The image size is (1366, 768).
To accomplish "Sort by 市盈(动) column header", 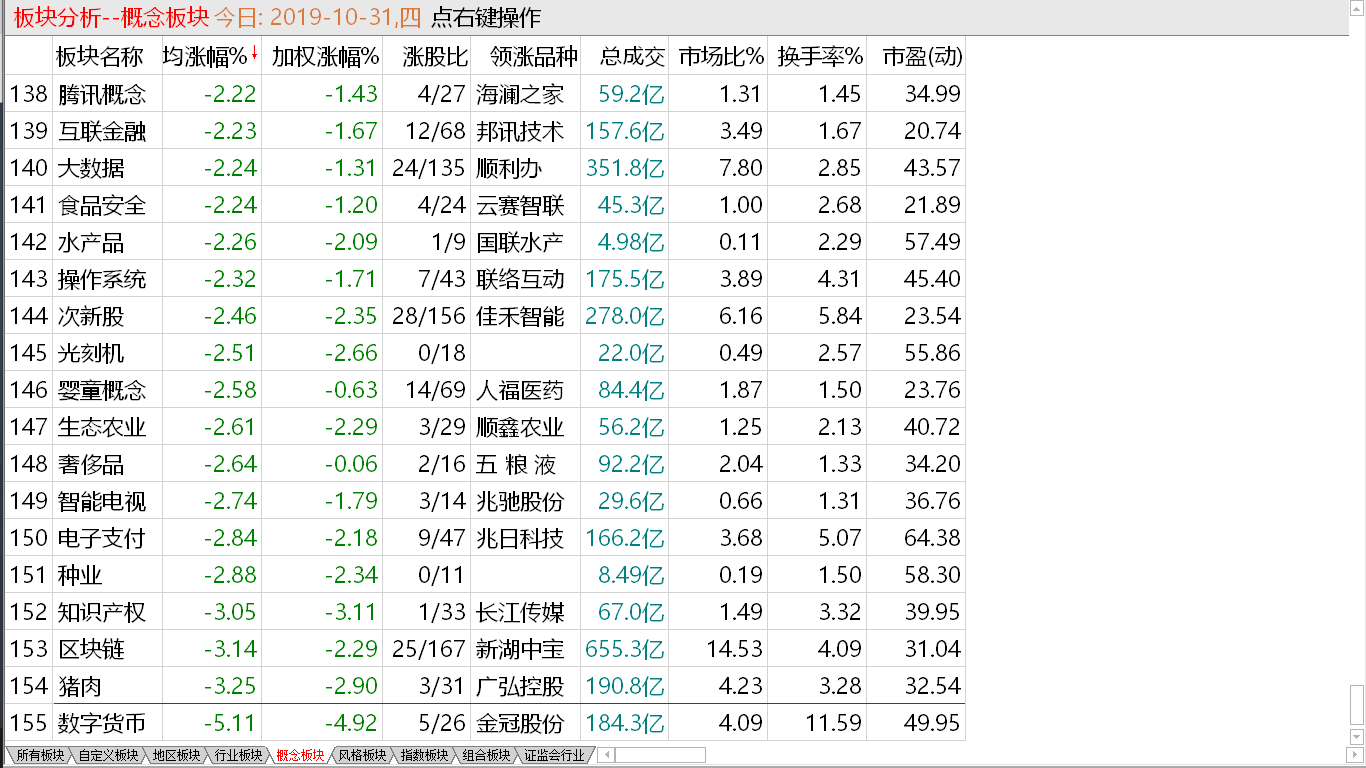I will point(922,57).
